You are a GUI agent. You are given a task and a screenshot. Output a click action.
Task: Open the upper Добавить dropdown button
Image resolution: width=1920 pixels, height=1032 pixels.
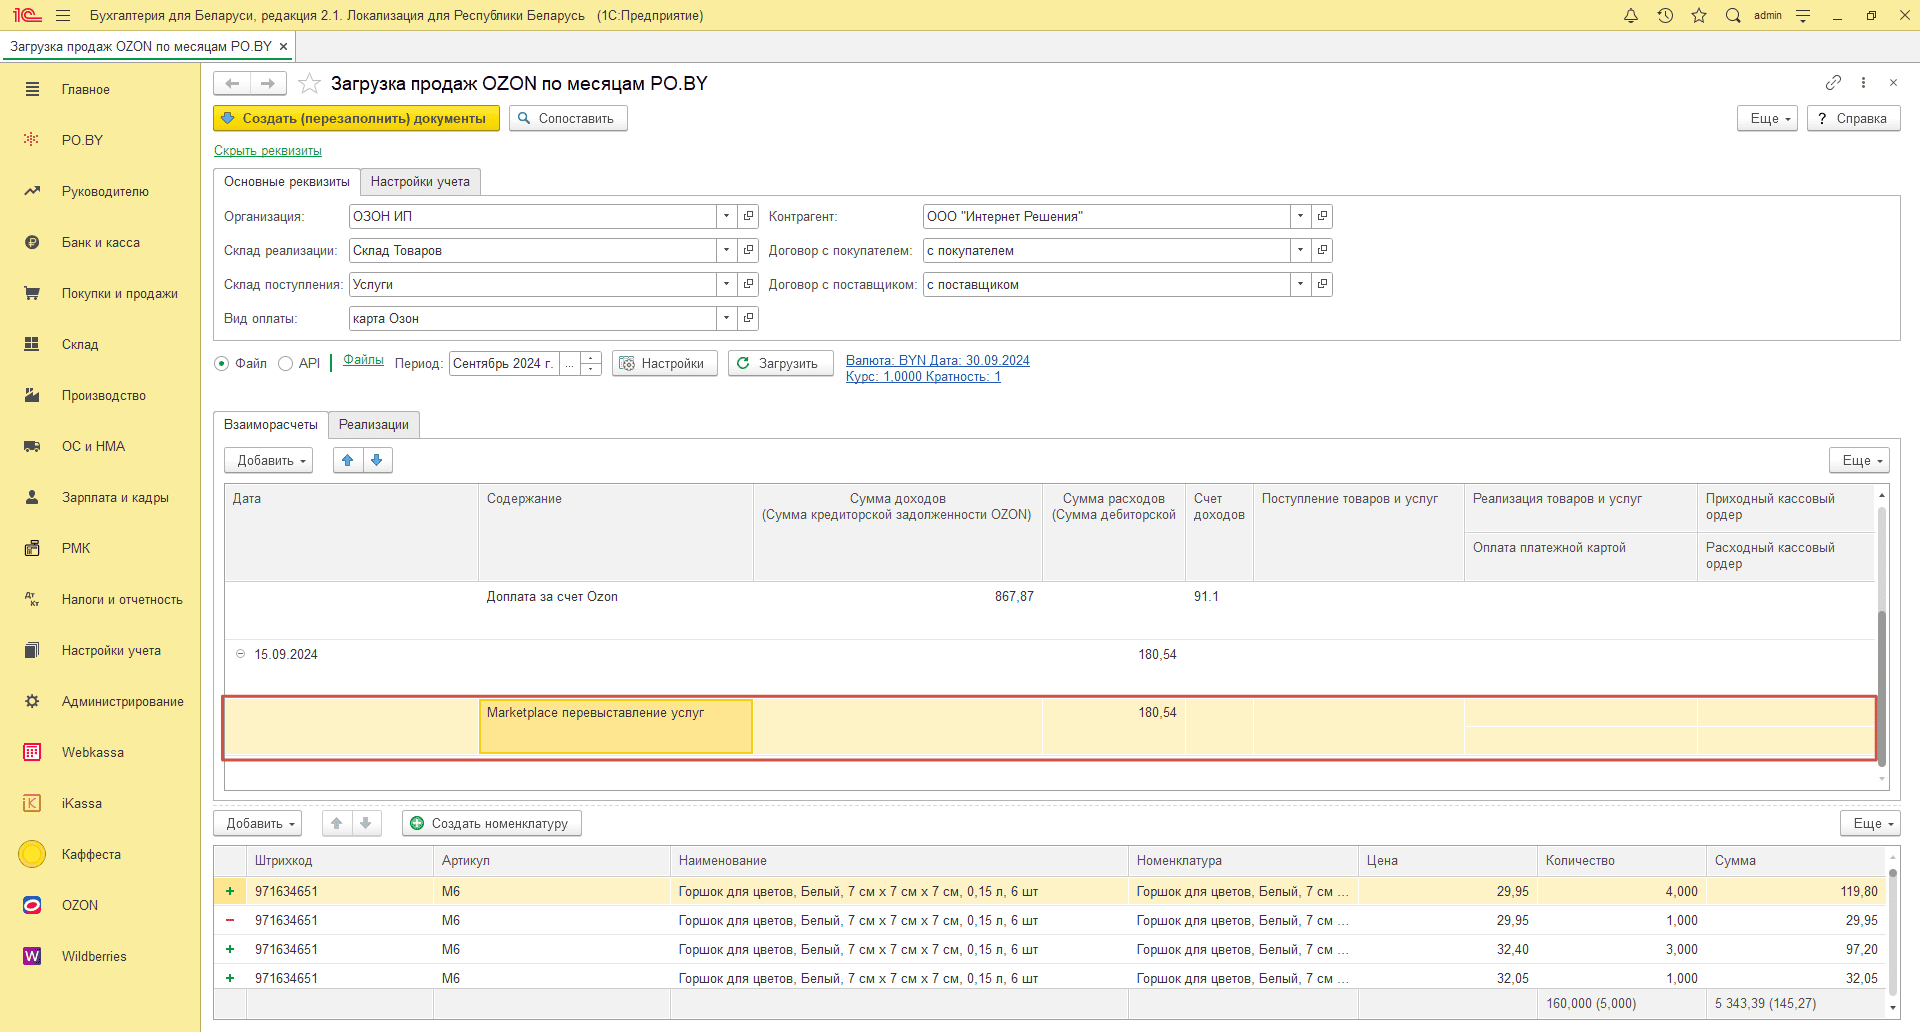pyautogui.click(x=269, y=460)
